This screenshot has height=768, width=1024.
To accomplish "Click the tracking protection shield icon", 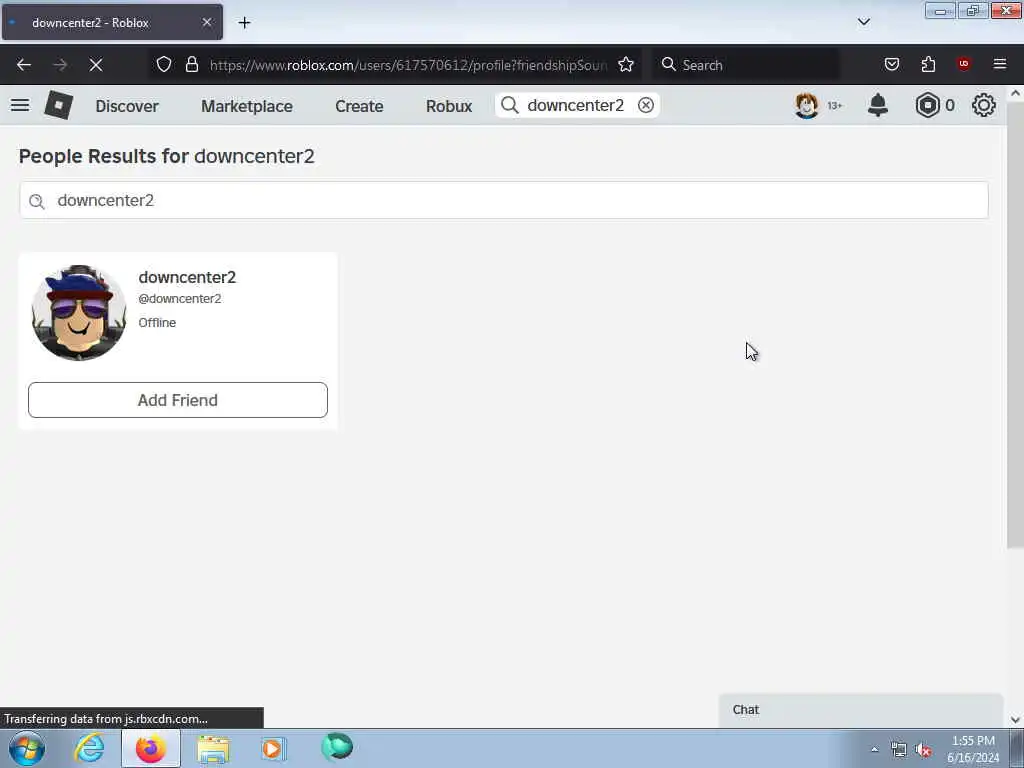I will tap(164, 64).
